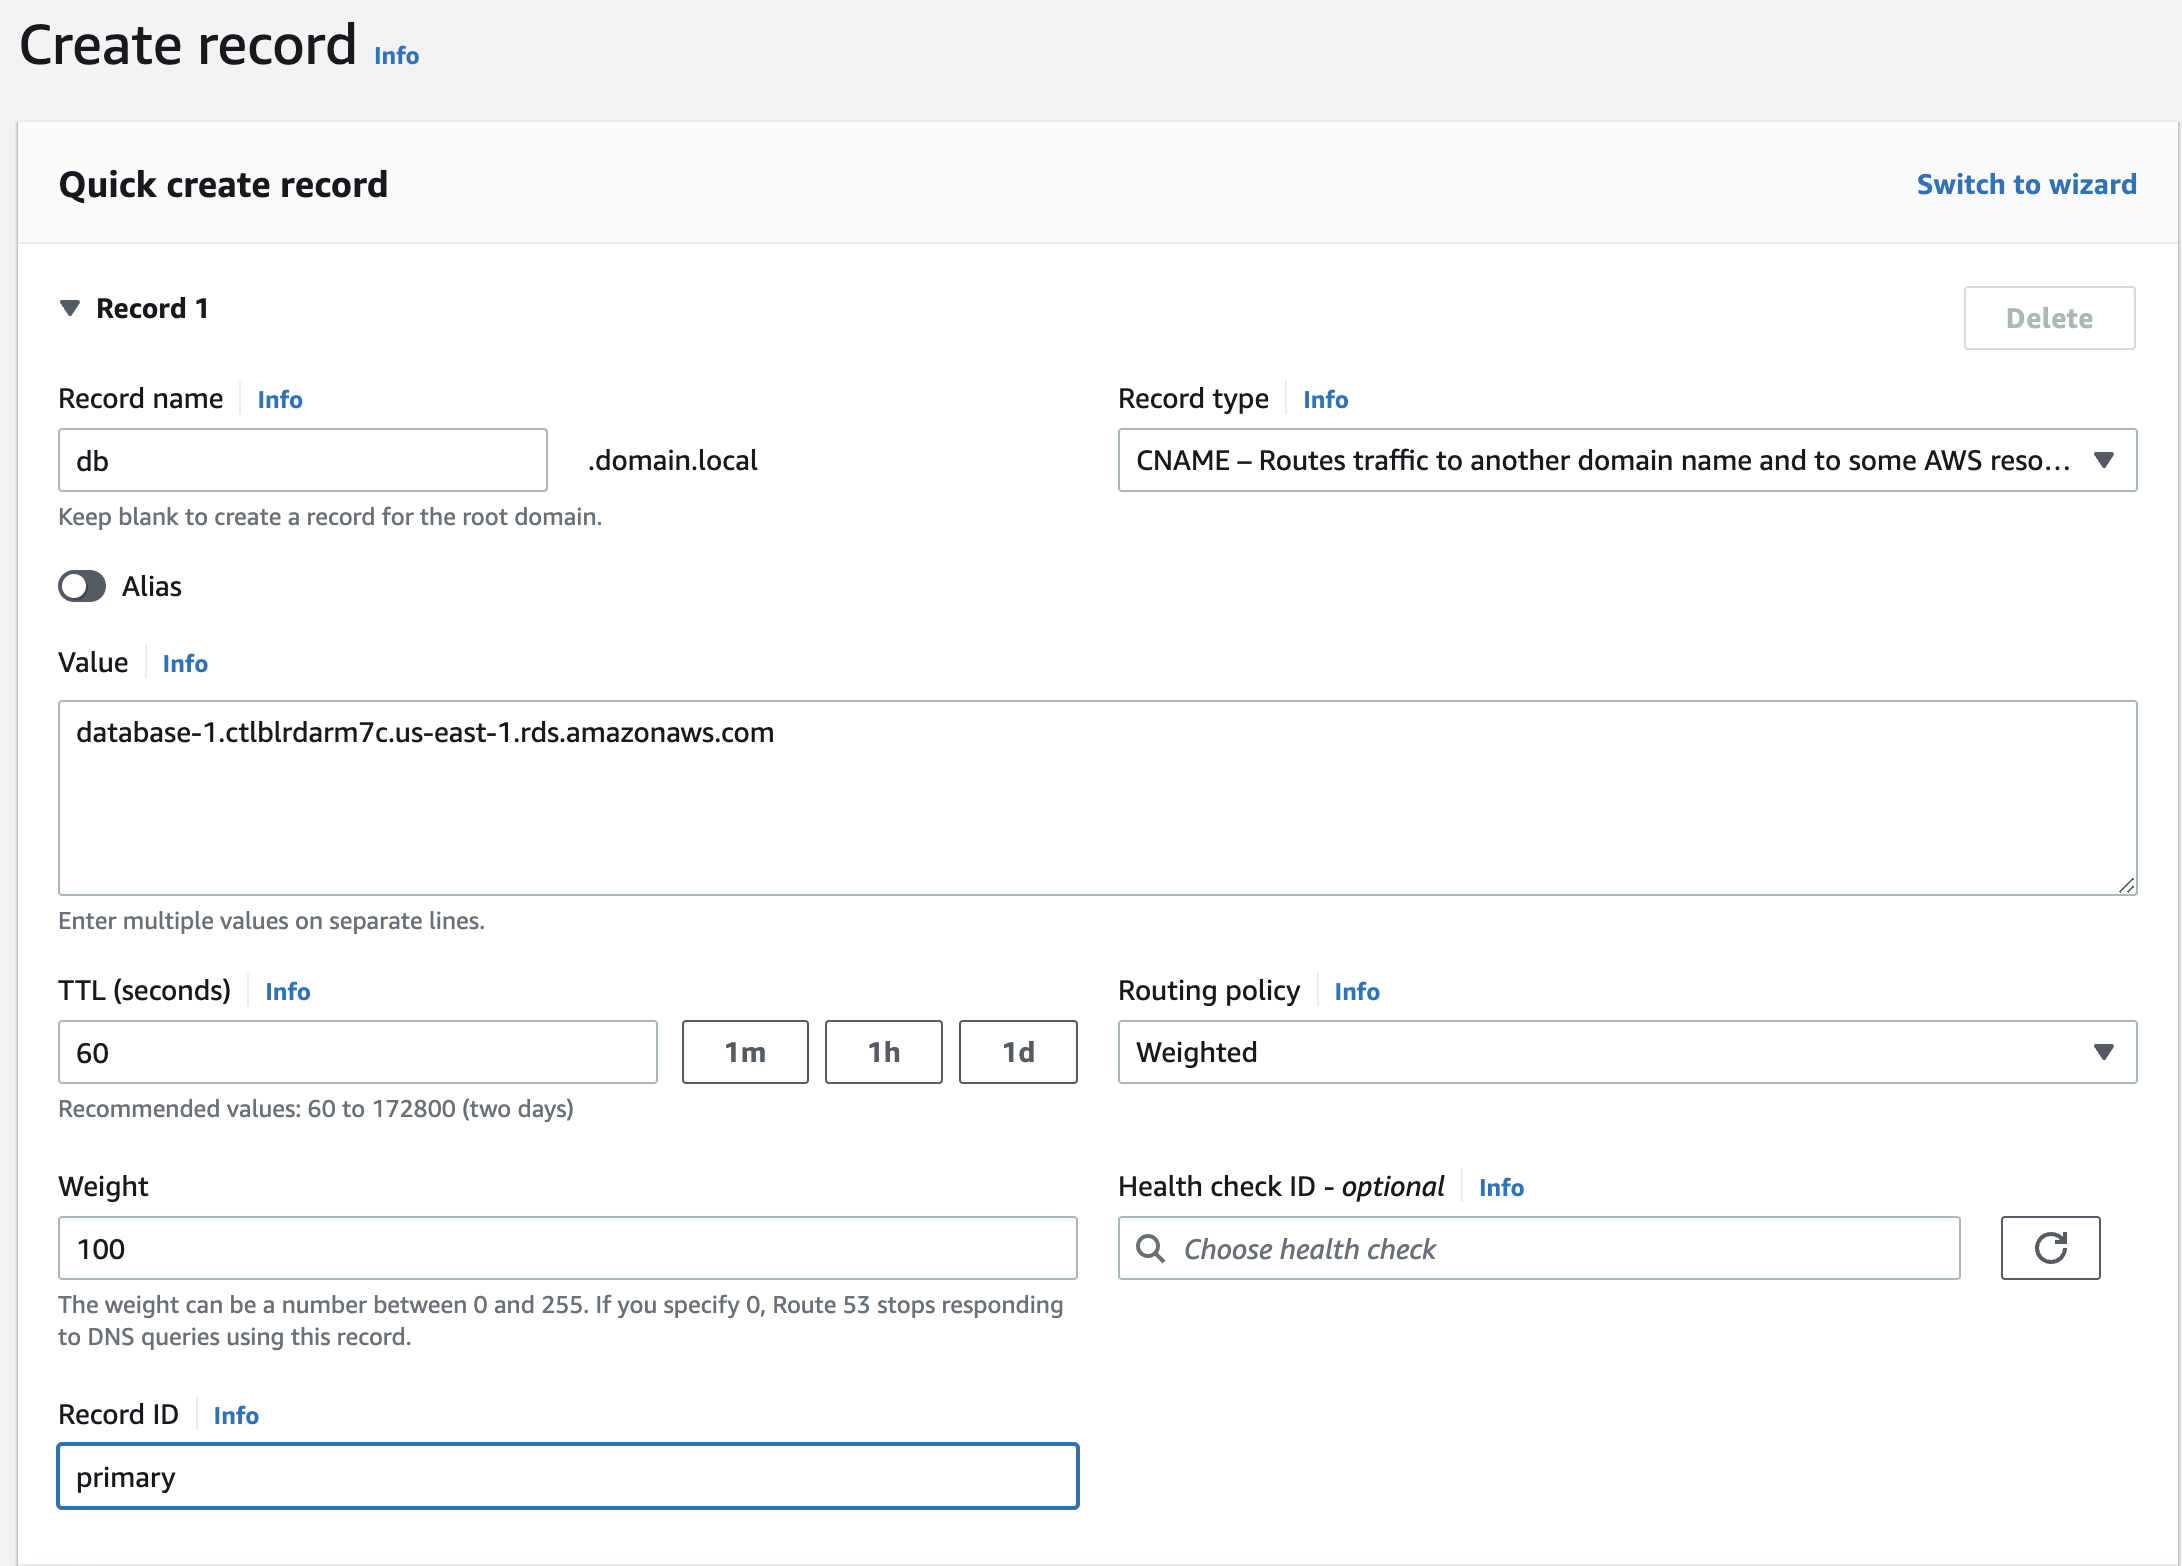Open Info link beside Create record heading
The image size is (2182, 1566).
396,56
